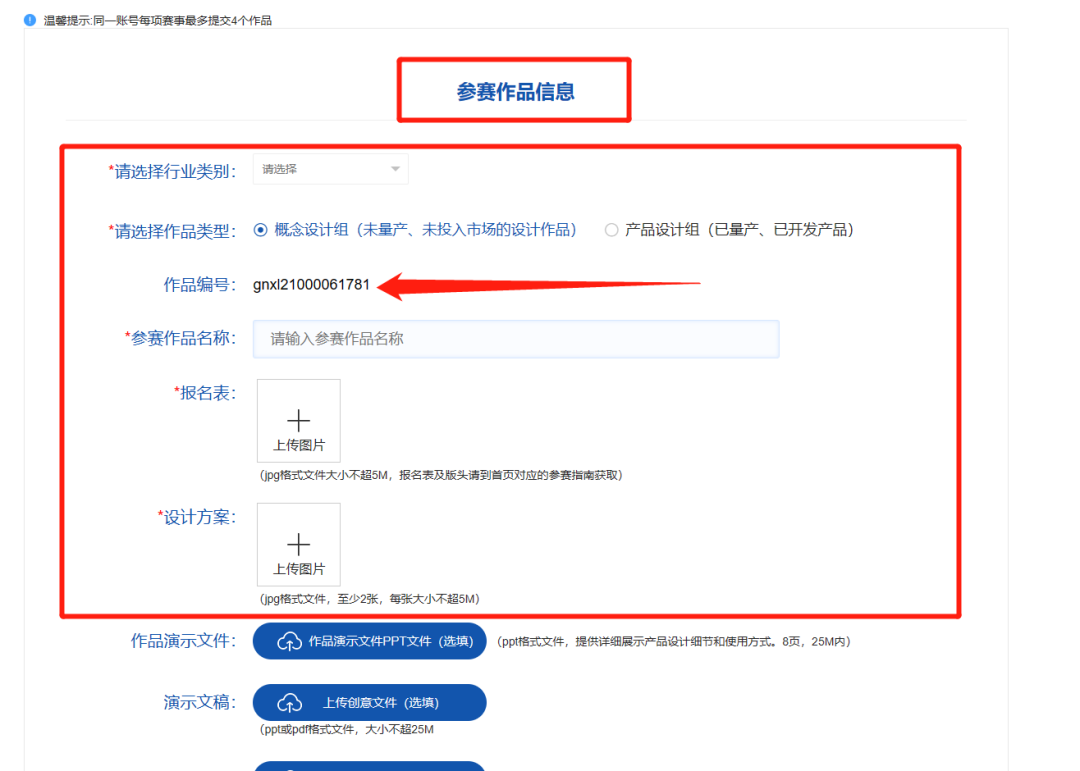Click the 请选择作品类型 label
The height and width of the screenshot is (771, 1080).
pyautogui.click(x=172, y=231)
